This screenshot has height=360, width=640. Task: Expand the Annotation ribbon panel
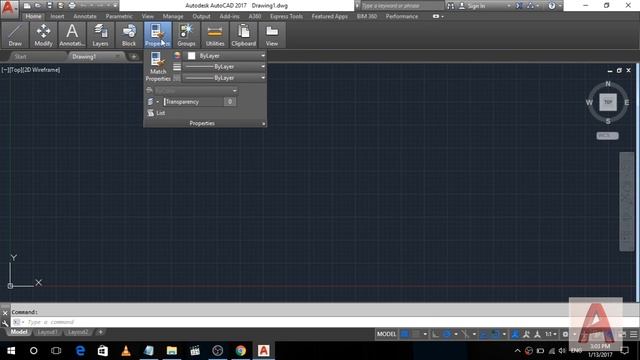pos(72,35)
